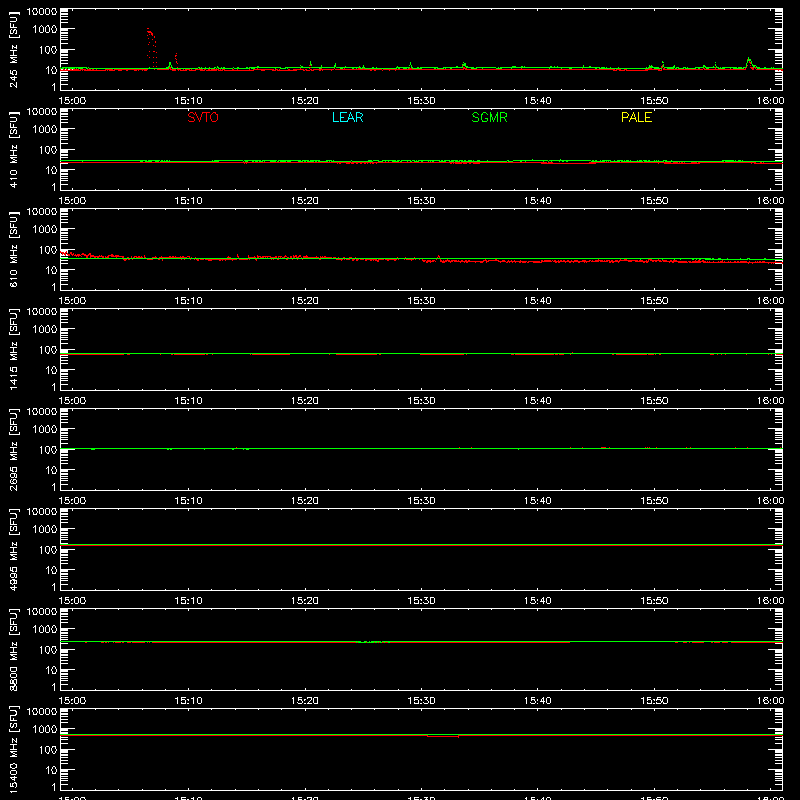Image resolution: width=800 pixels, height=800 pixels.
Task: Click the green peak near 15:58 in the 245 MHz plot
Action: (748, 63)
